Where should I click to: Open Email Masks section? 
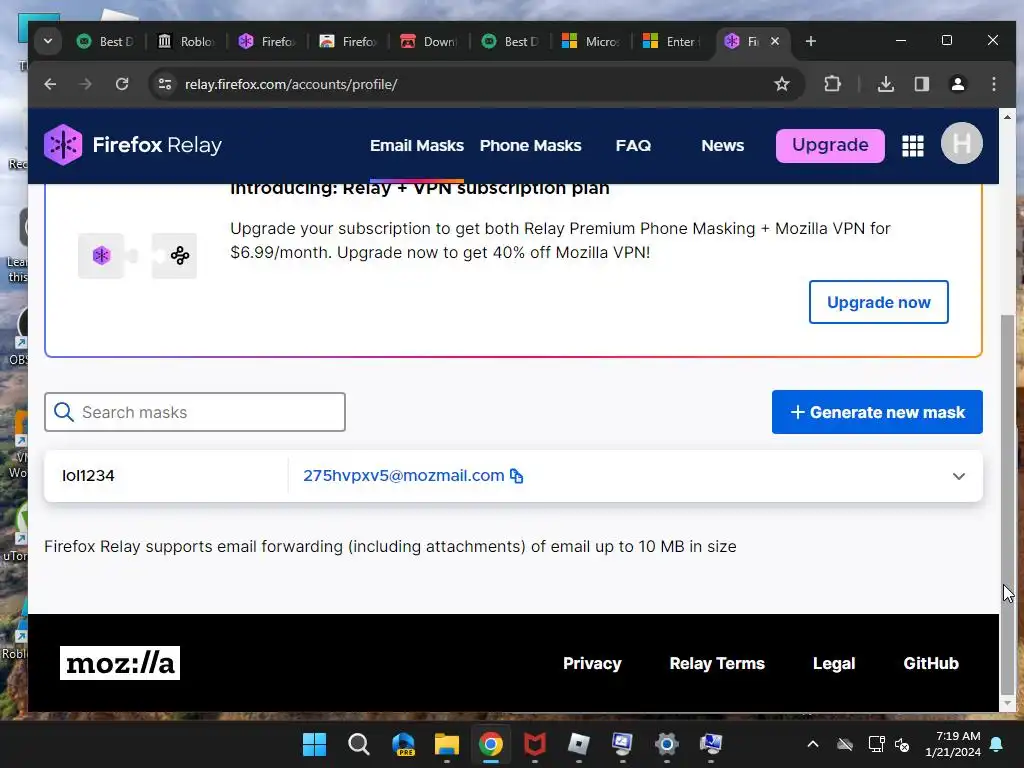tap(417, 146)
